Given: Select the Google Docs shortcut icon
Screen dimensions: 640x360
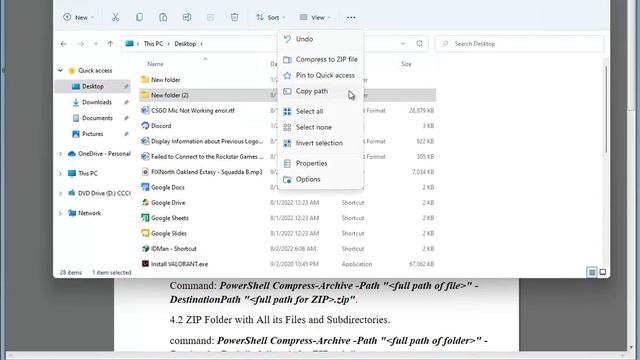Looking at the screenshot, I should pos(145,187).
